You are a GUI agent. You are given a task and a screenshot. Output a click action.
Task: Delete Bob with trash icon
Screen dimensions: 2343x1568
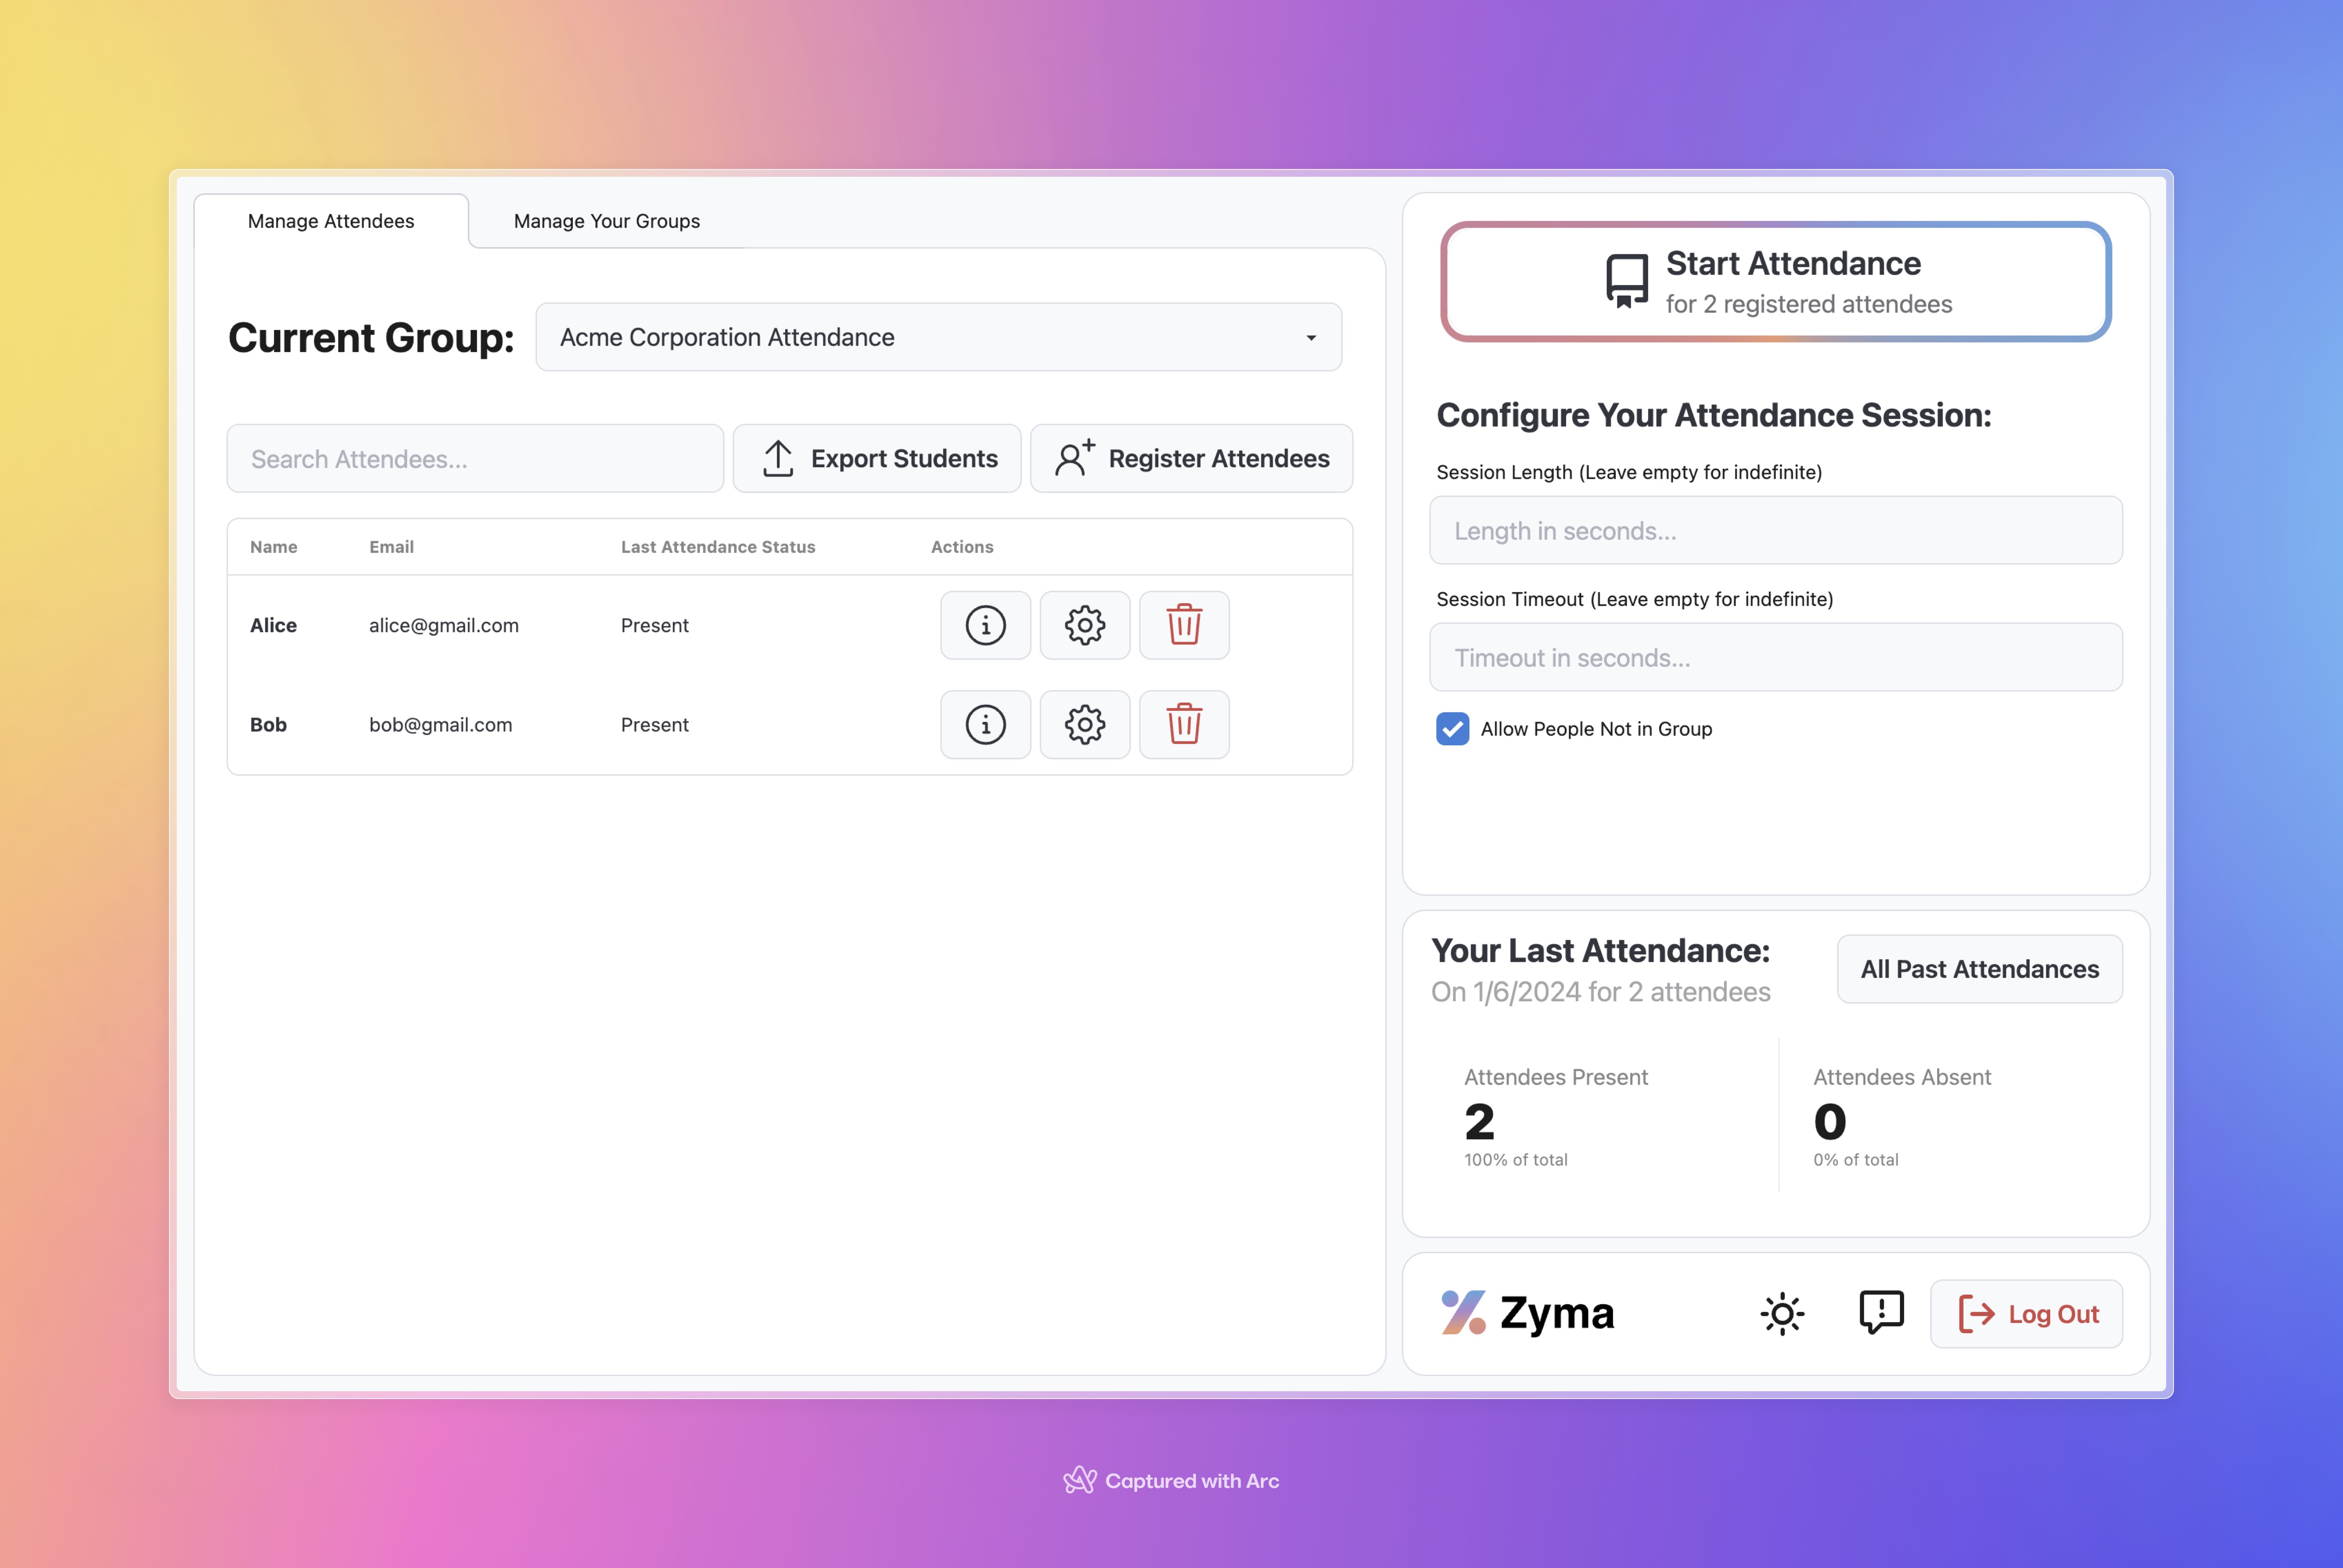pyautogui.click(x=1184, y=724)
